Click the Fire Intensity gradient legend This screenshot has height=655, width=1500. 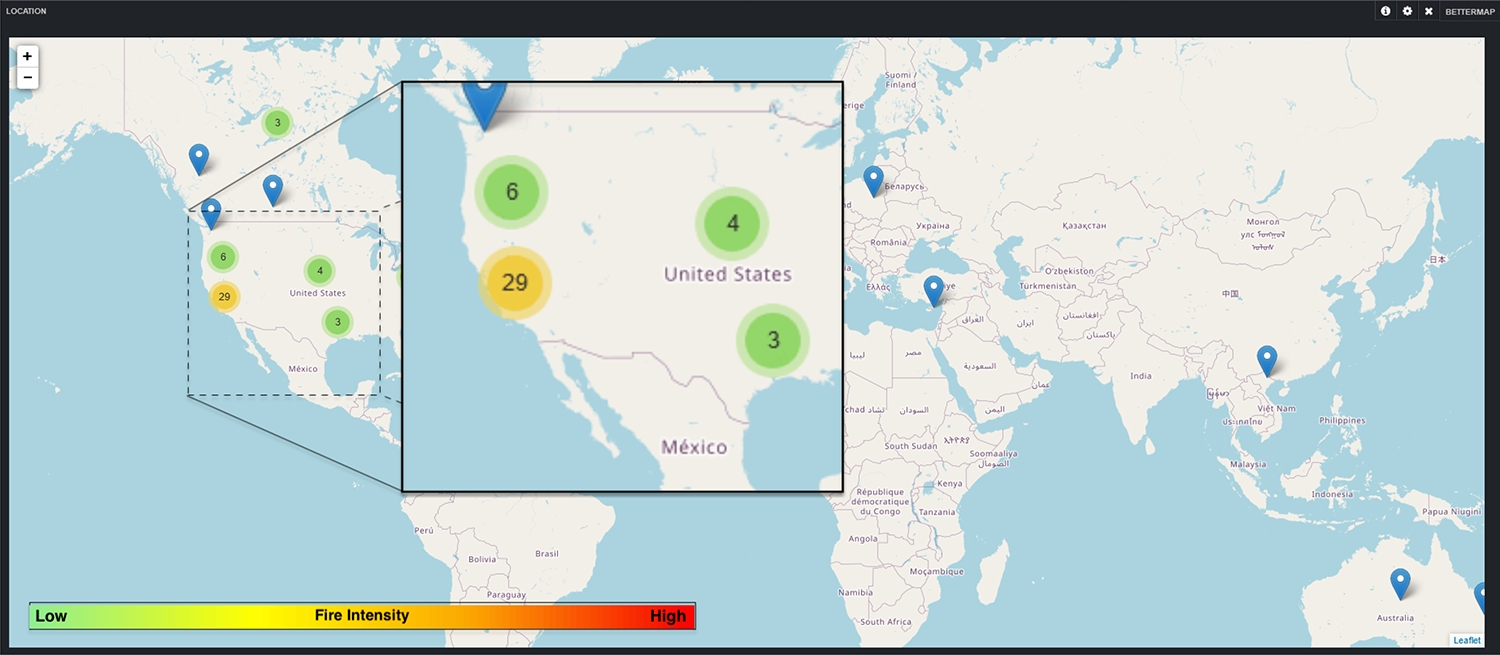pyautogui.click(x=362, y=616)
